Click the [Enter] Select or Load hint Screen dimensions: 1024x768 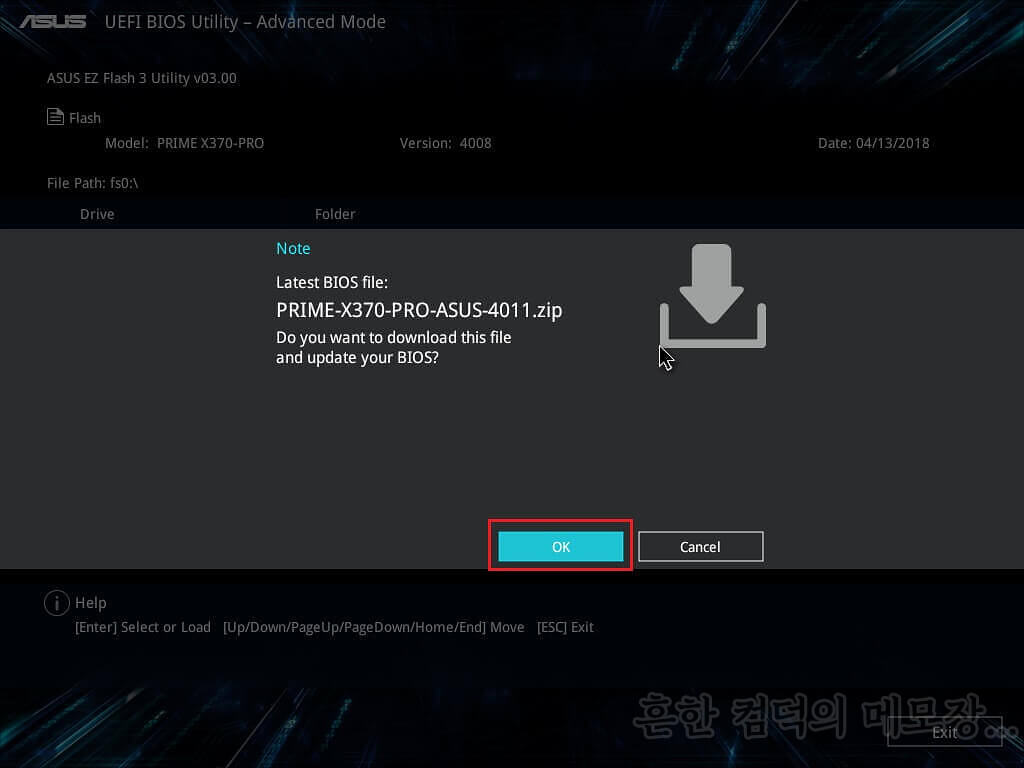(142, 627)
